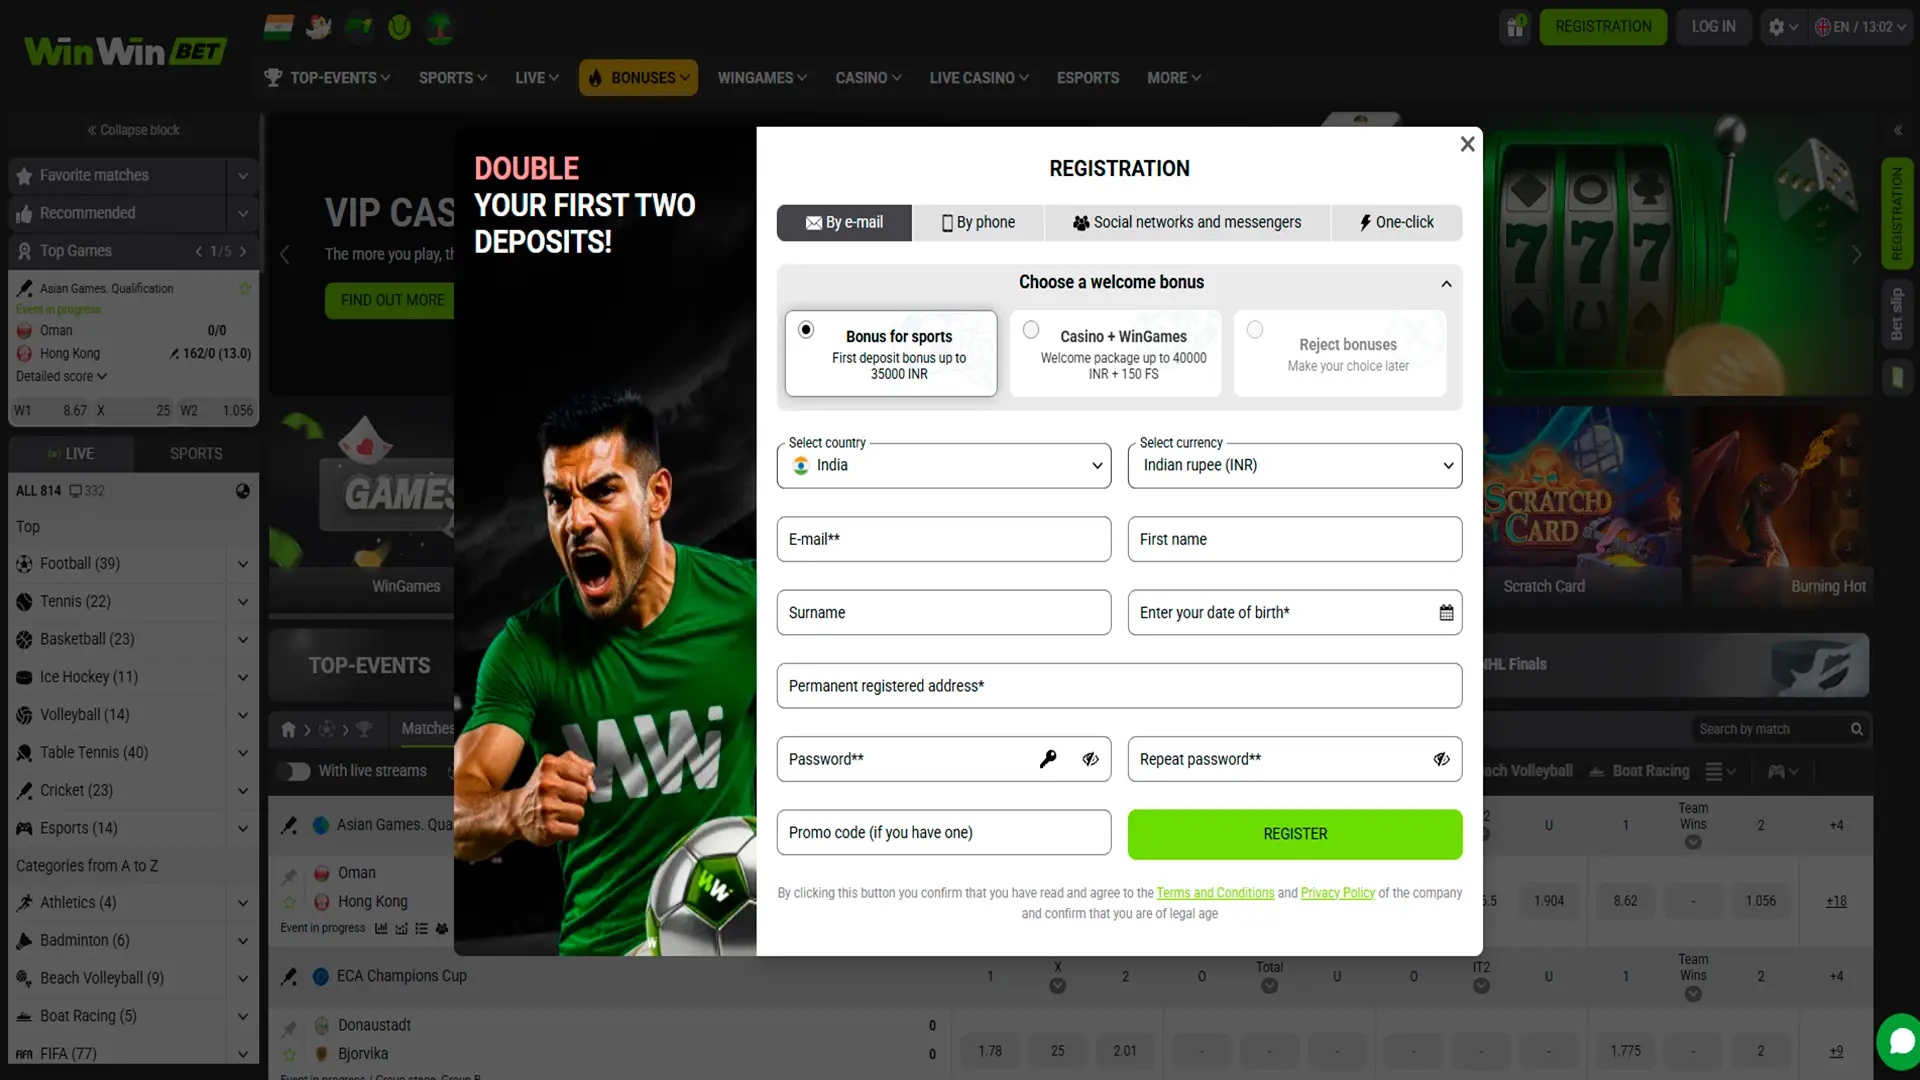Image resolution: width=1920 pixels, height=1080 pixels.
Task: Click LOG IN button in header
Action: pyautogui.click(x=1713, y=27)
